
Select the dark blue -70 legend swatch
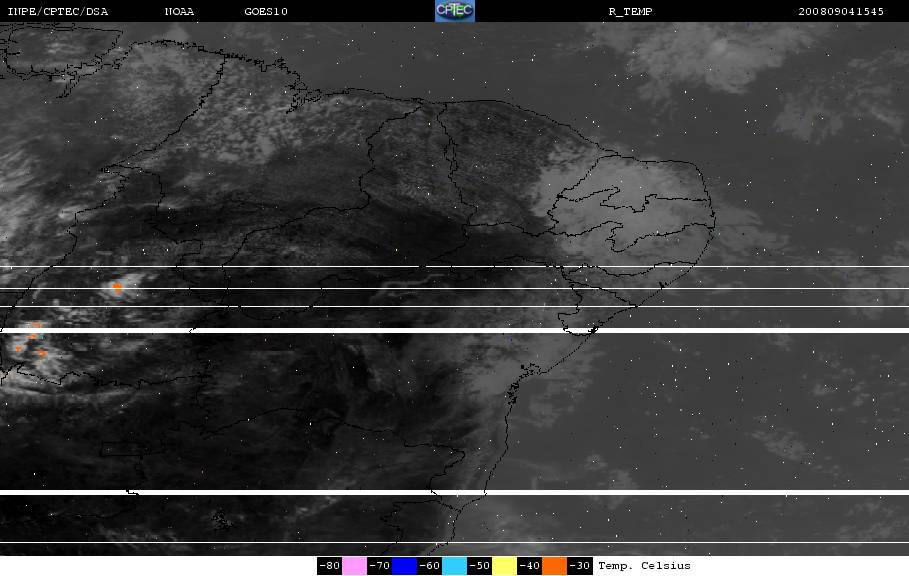pyautogui.click(x=404, y=566)
